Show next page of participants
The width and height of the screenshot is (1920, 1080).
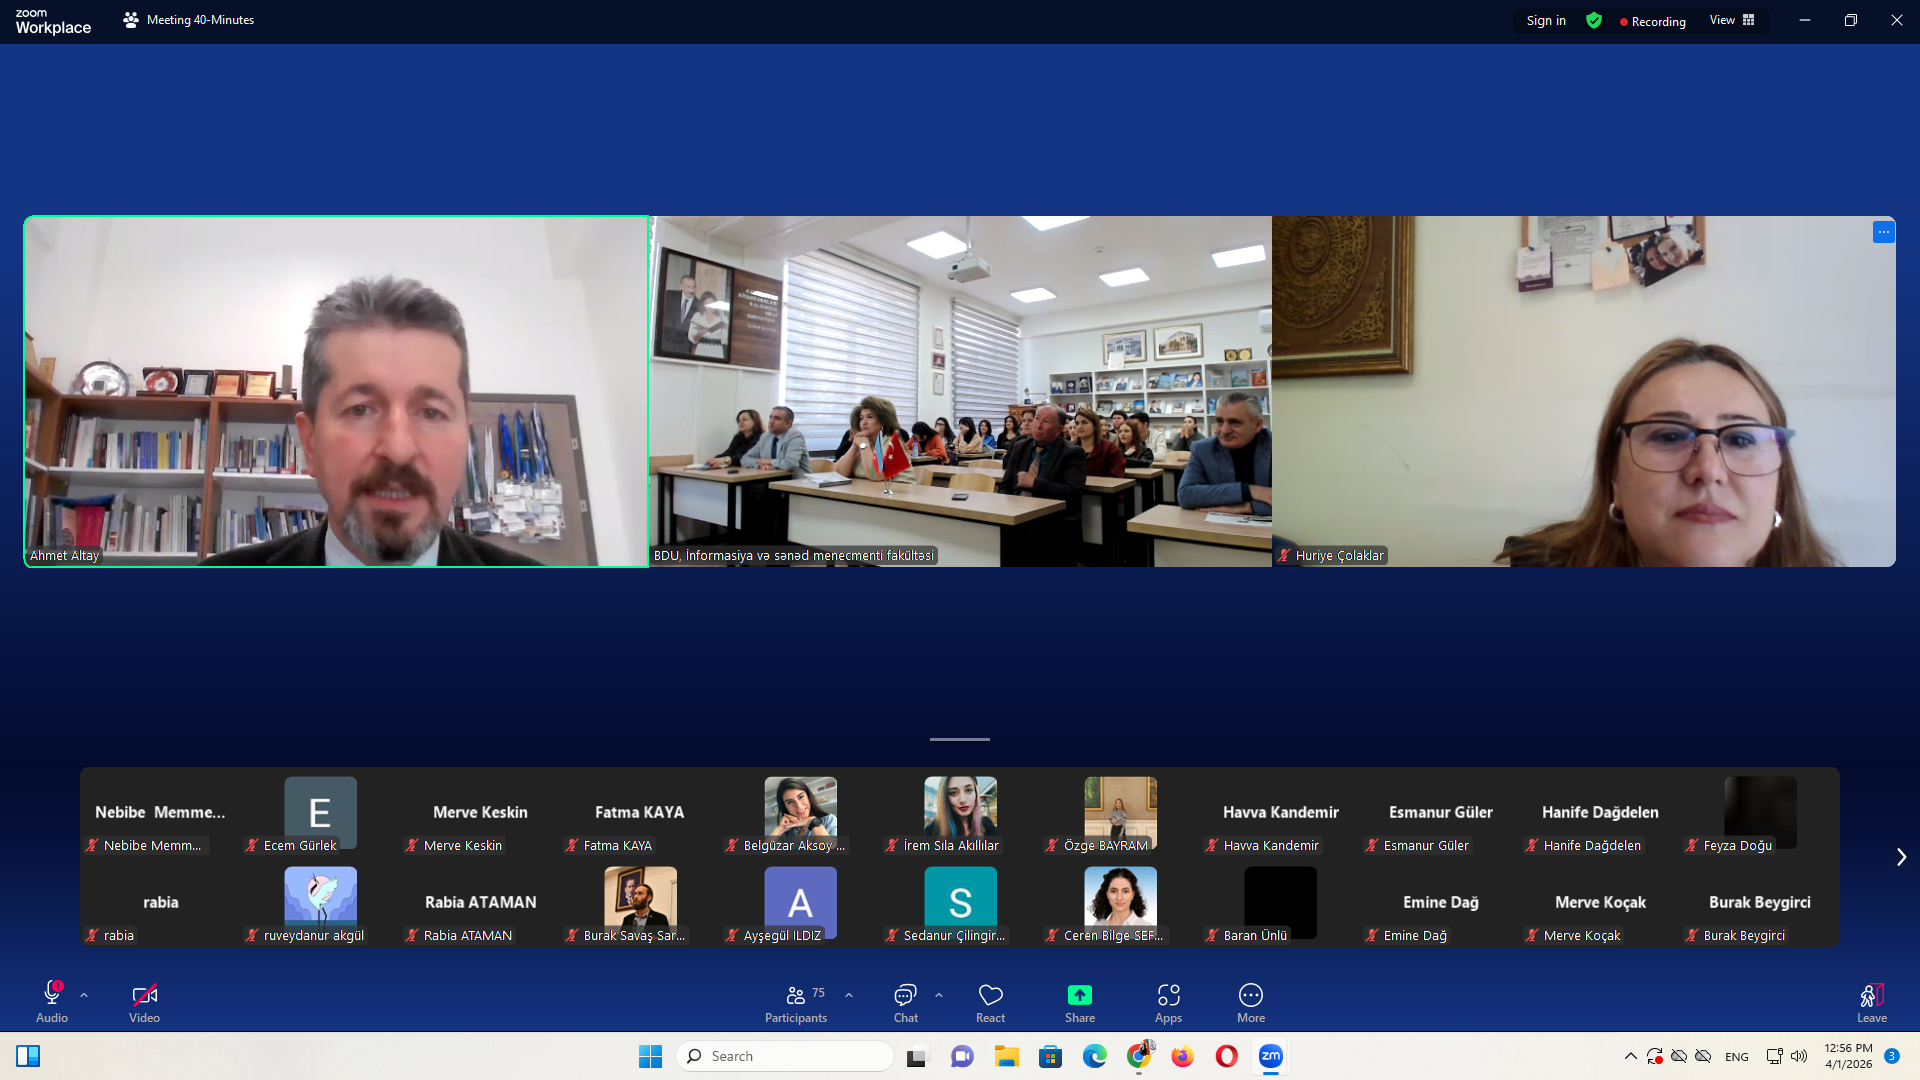point(1901,857)
